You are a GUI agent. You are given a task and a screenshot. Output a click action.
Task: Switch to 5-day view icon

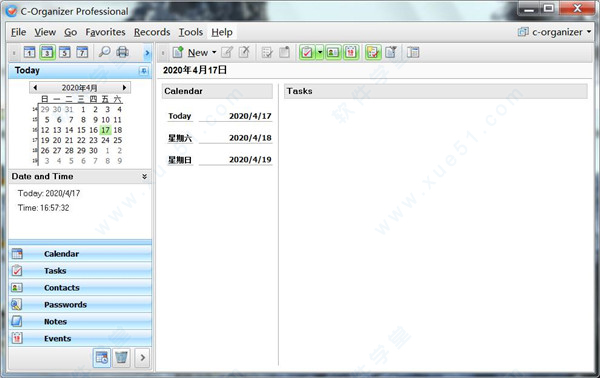tap(65, 52)
